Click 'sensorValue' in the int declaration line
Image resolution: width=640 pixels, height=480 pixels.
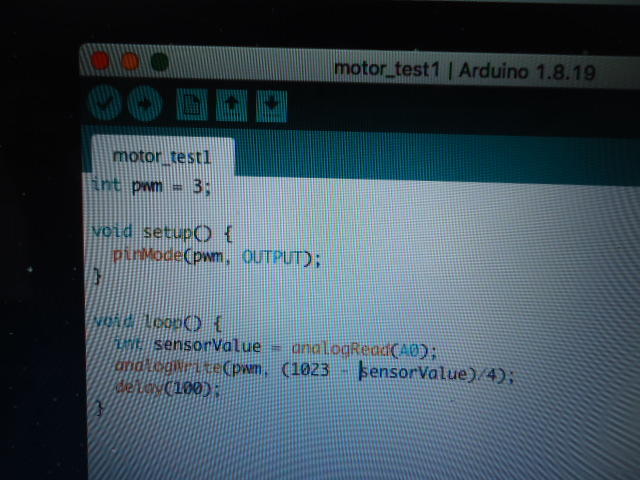pos(207,345)
